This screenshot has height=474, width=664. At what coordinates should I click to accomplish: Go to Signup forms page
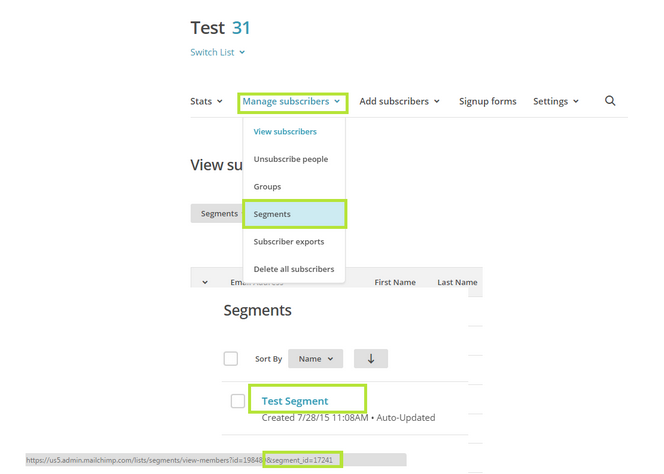pos(488,101)
